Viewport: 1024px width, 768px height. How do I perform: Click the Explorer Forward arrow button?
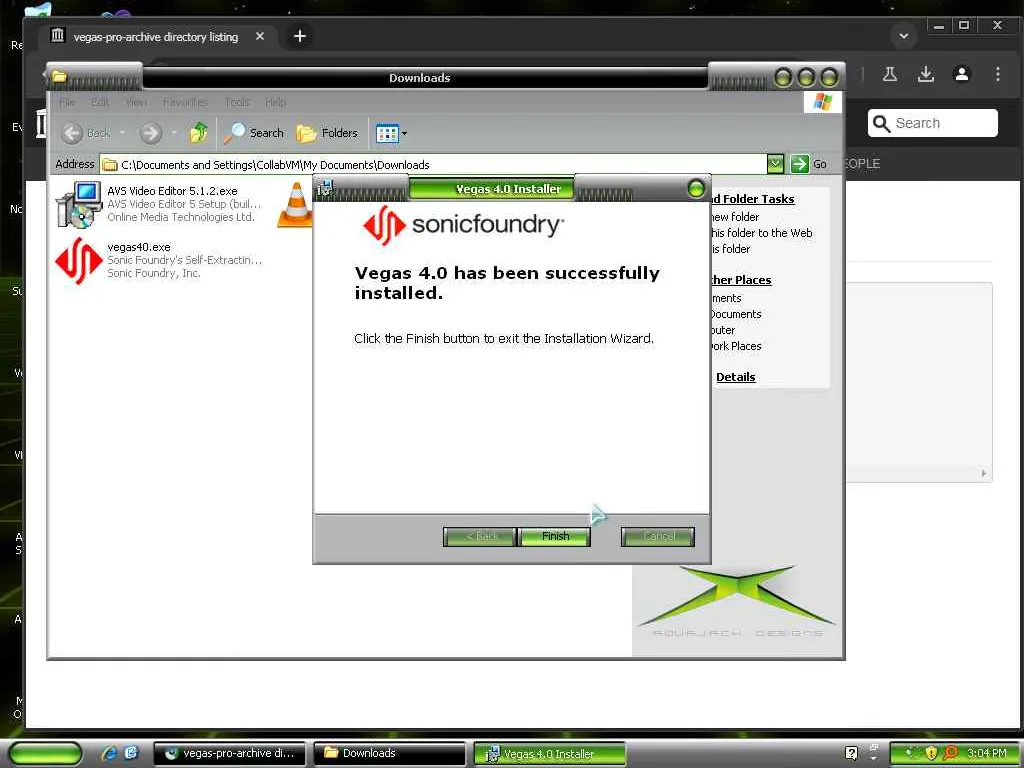(x=151, y=133)
